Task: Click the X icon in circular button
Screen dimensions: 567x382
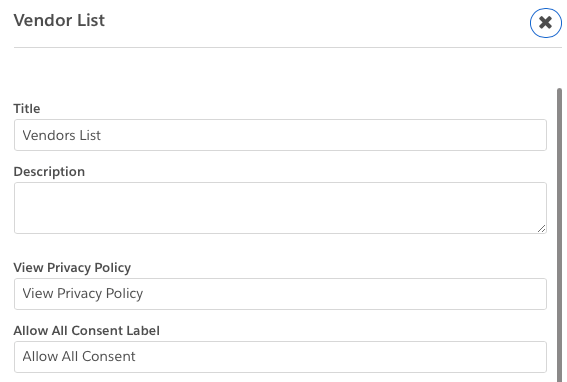Action: pos(546,23)
